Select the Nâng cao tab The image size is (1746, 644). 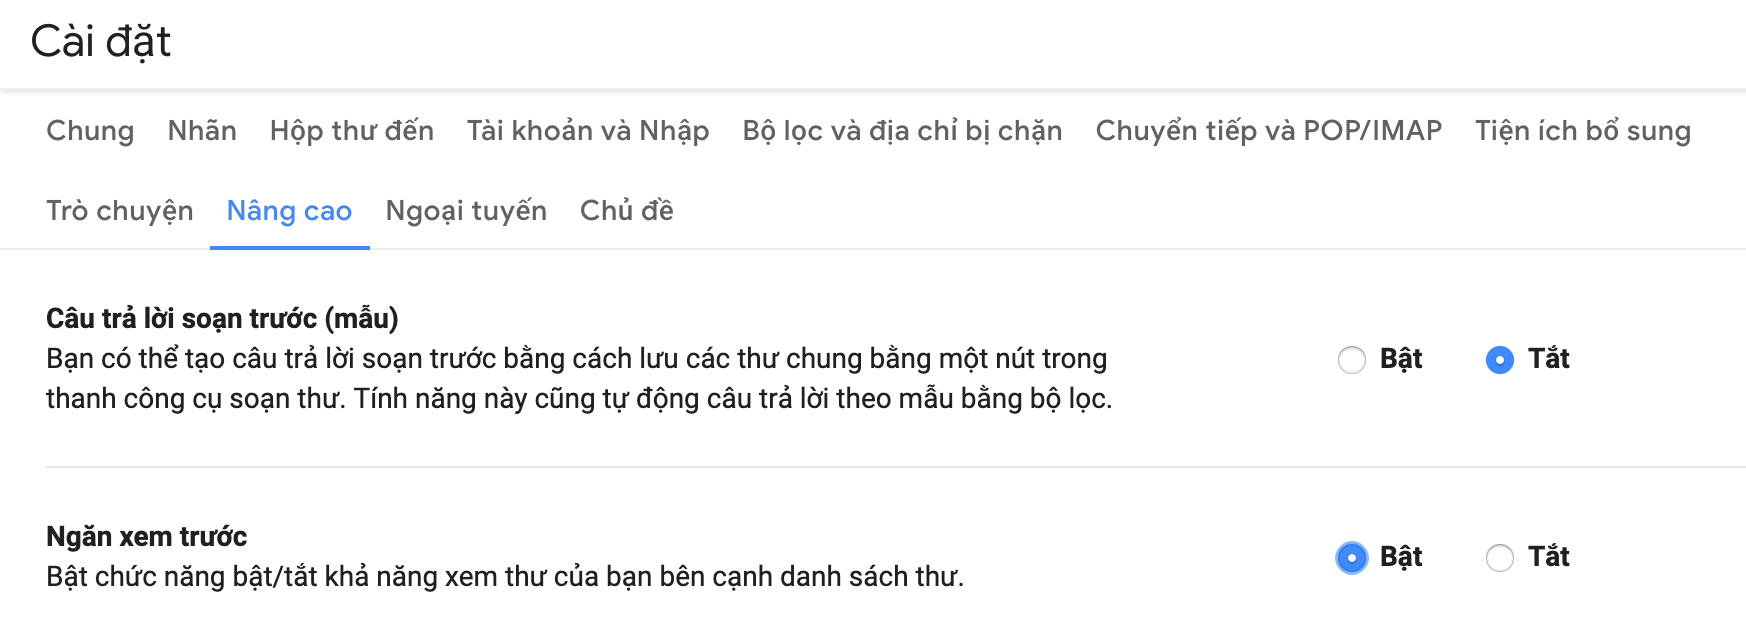point(289,211)
